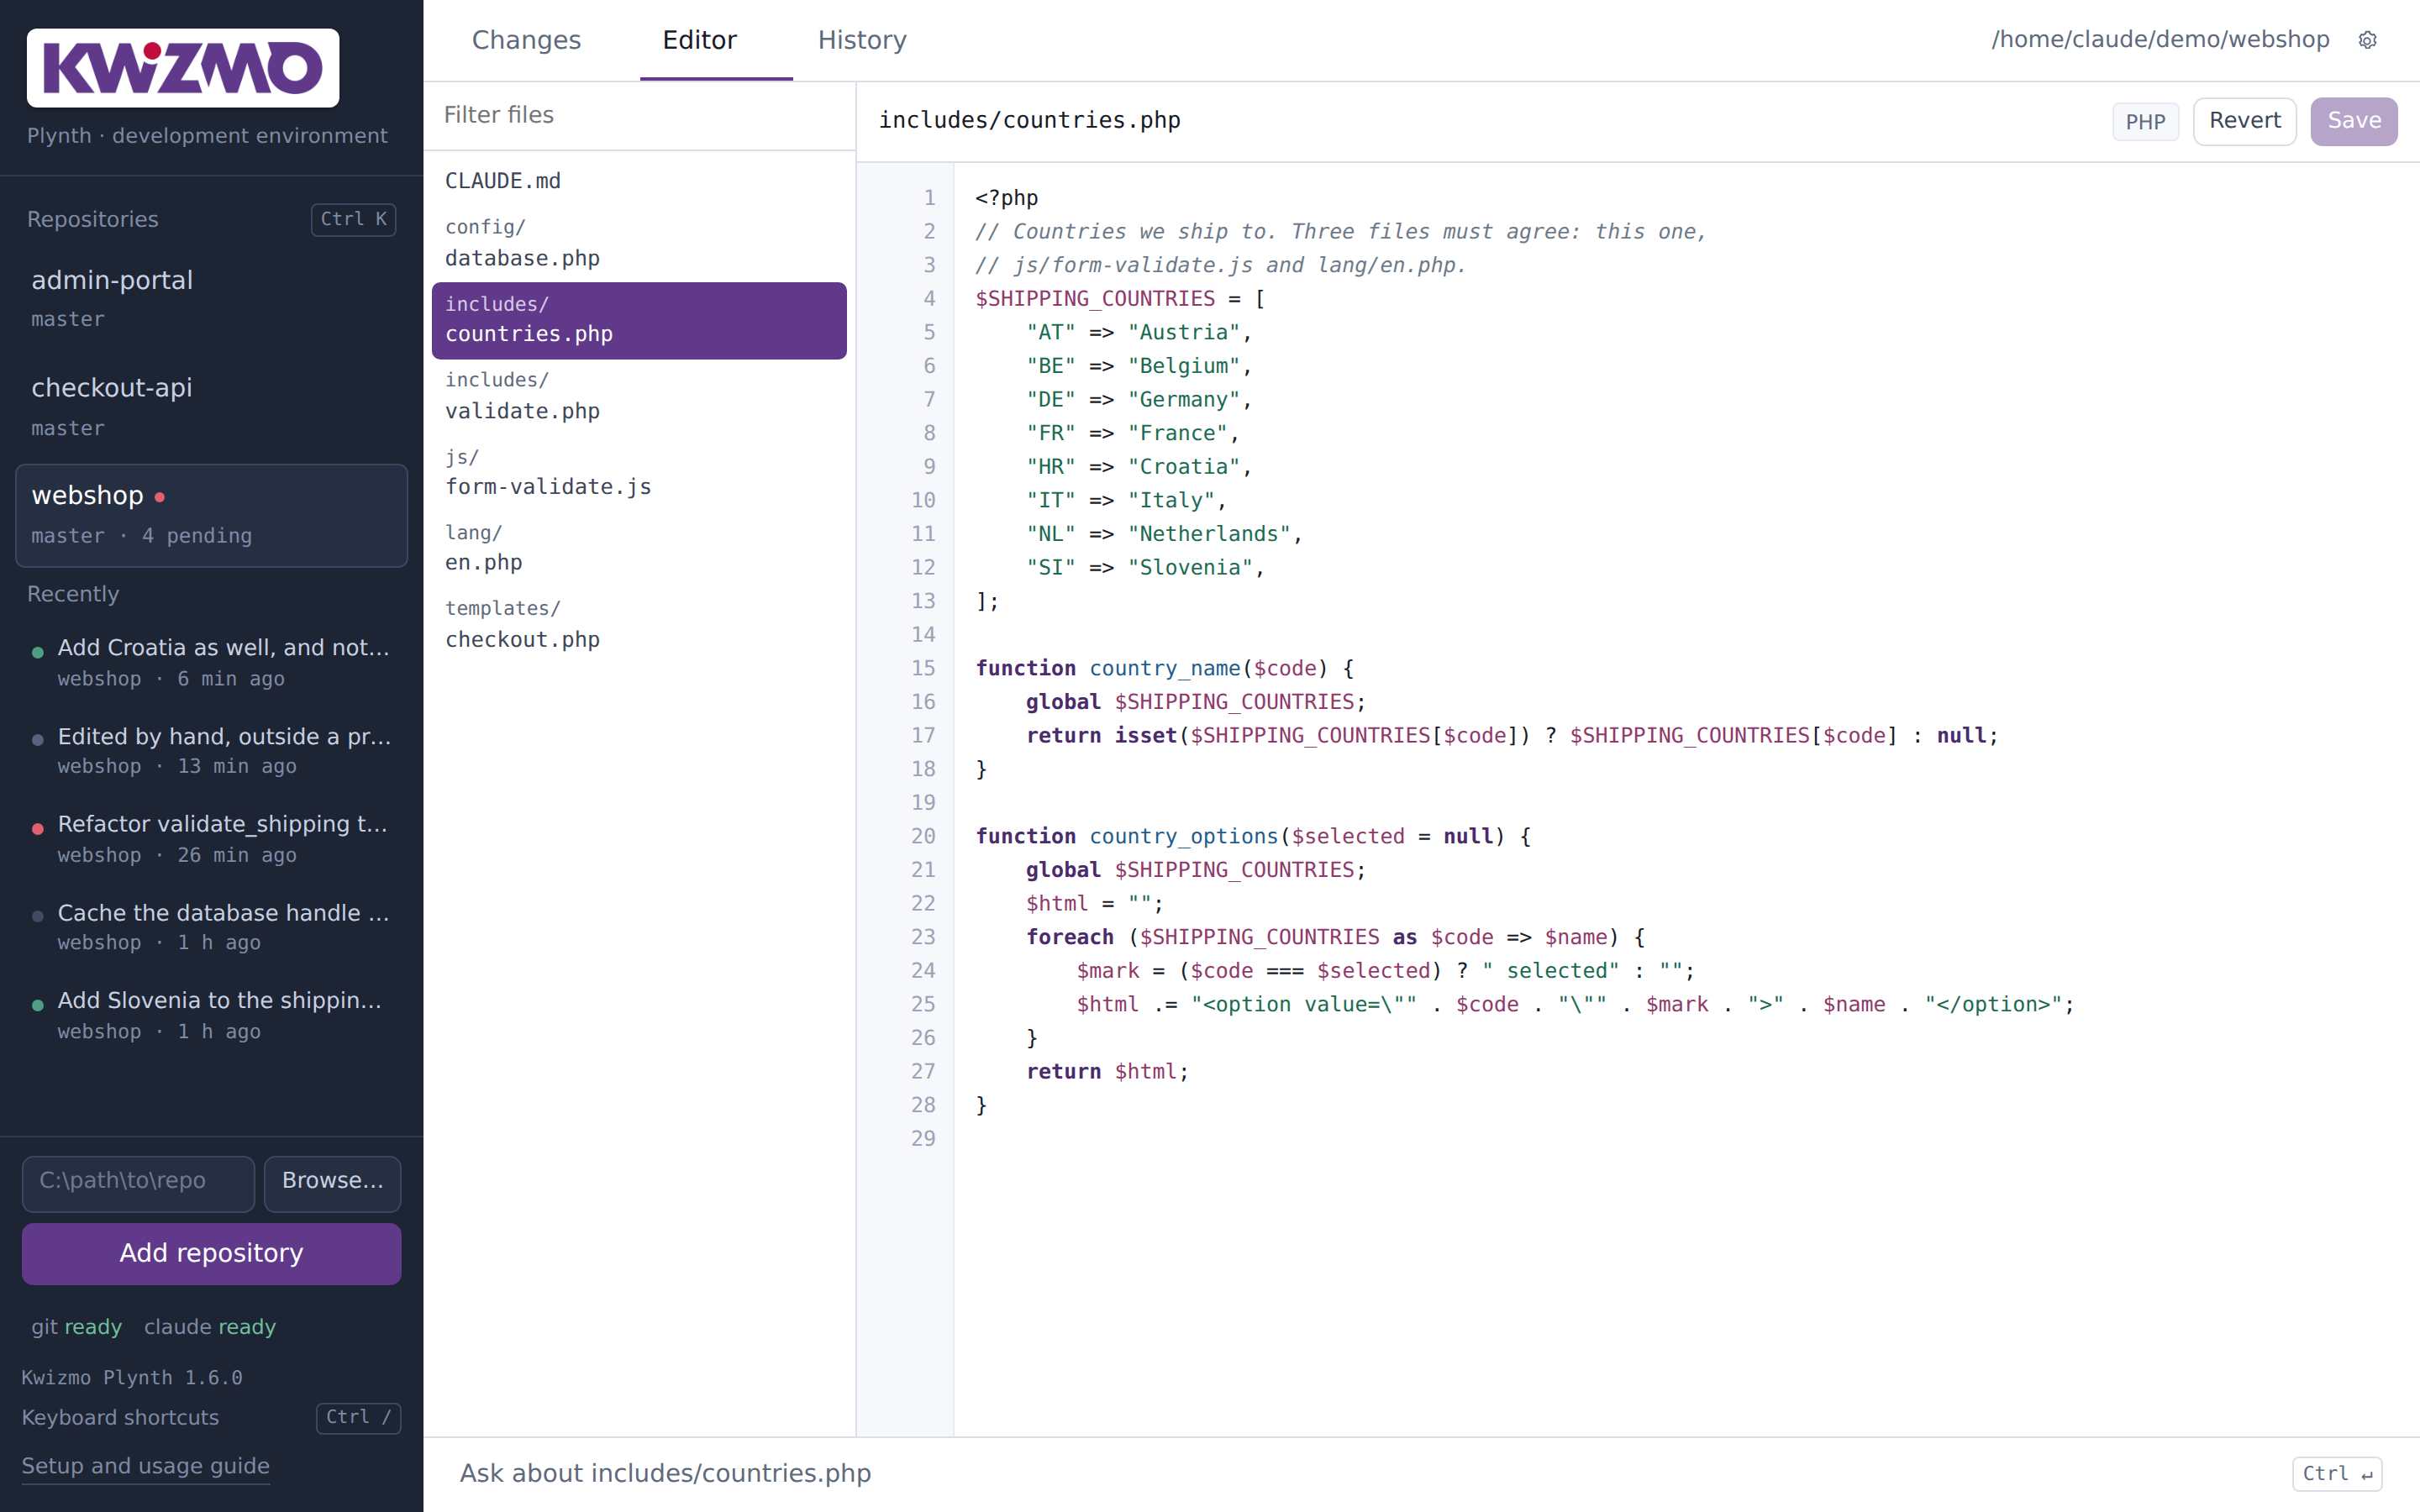
Task: Open includes/validate.php file
Action: tap(639, 396)
